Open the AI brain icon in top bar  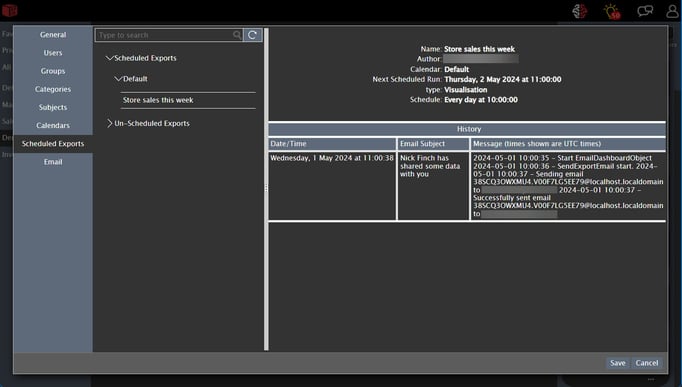coord(579,10)
